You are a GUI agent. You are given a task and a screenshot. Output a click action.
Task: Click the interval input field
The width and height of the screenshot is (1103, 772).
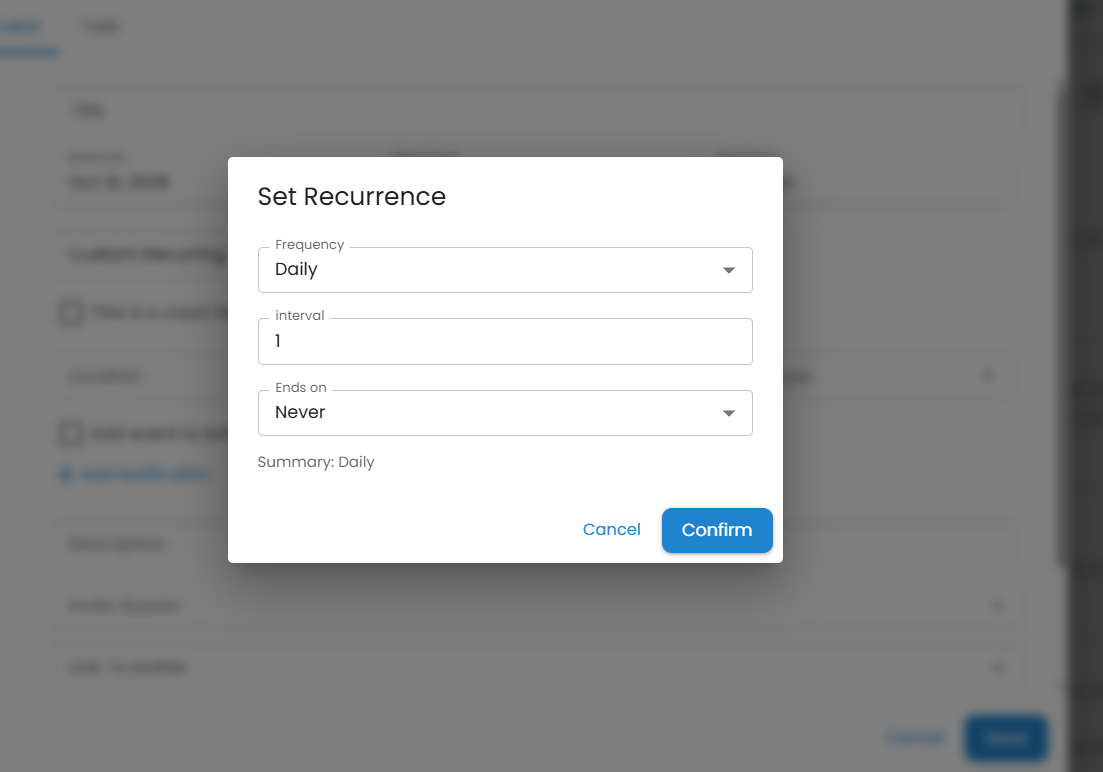(504, 342)
